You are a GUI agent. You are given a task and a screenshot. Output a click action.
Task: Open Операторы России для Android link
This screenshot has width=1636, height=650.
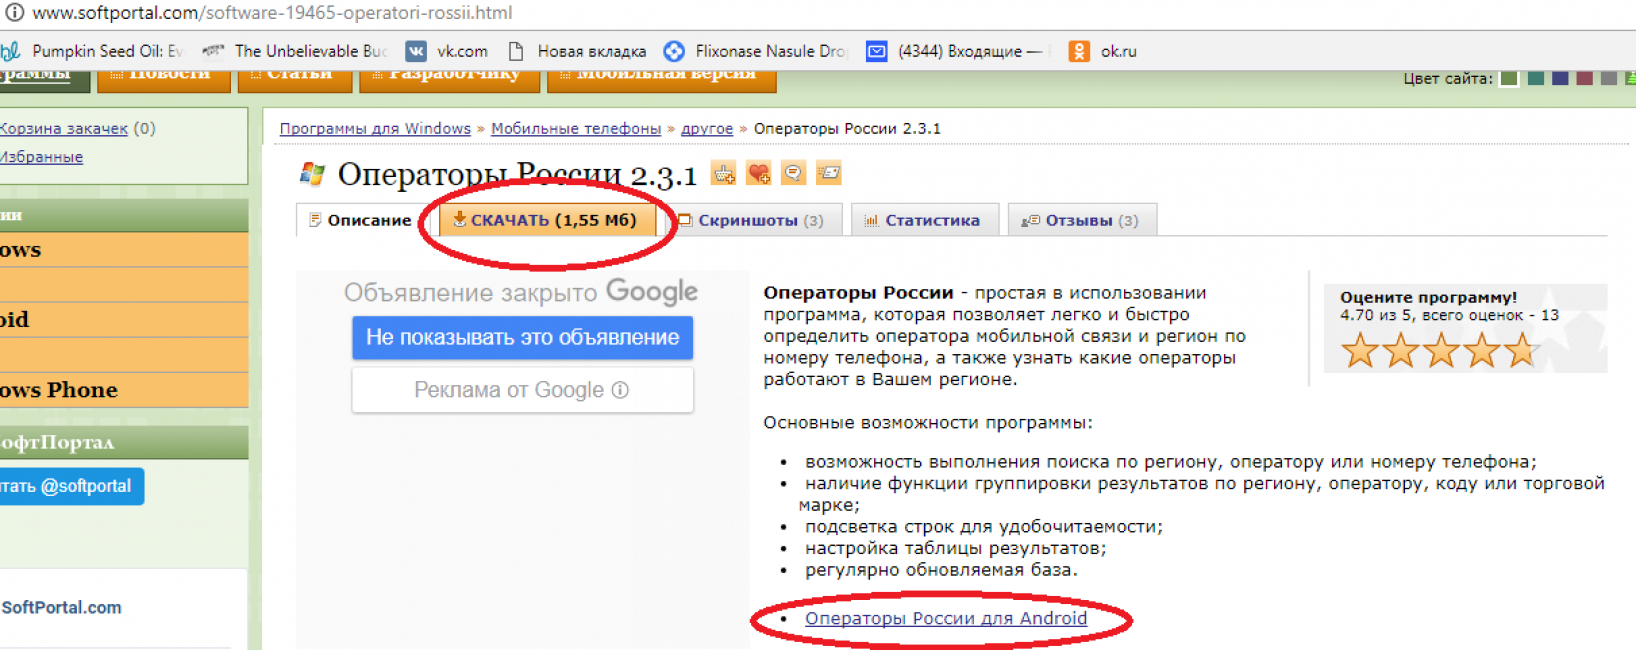tap(946, 618)
